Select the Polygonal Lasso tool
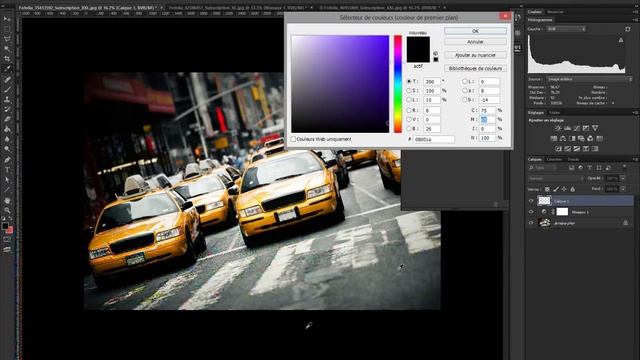The height and width of the screenshot is (360, 640). (x=7, y=39)
